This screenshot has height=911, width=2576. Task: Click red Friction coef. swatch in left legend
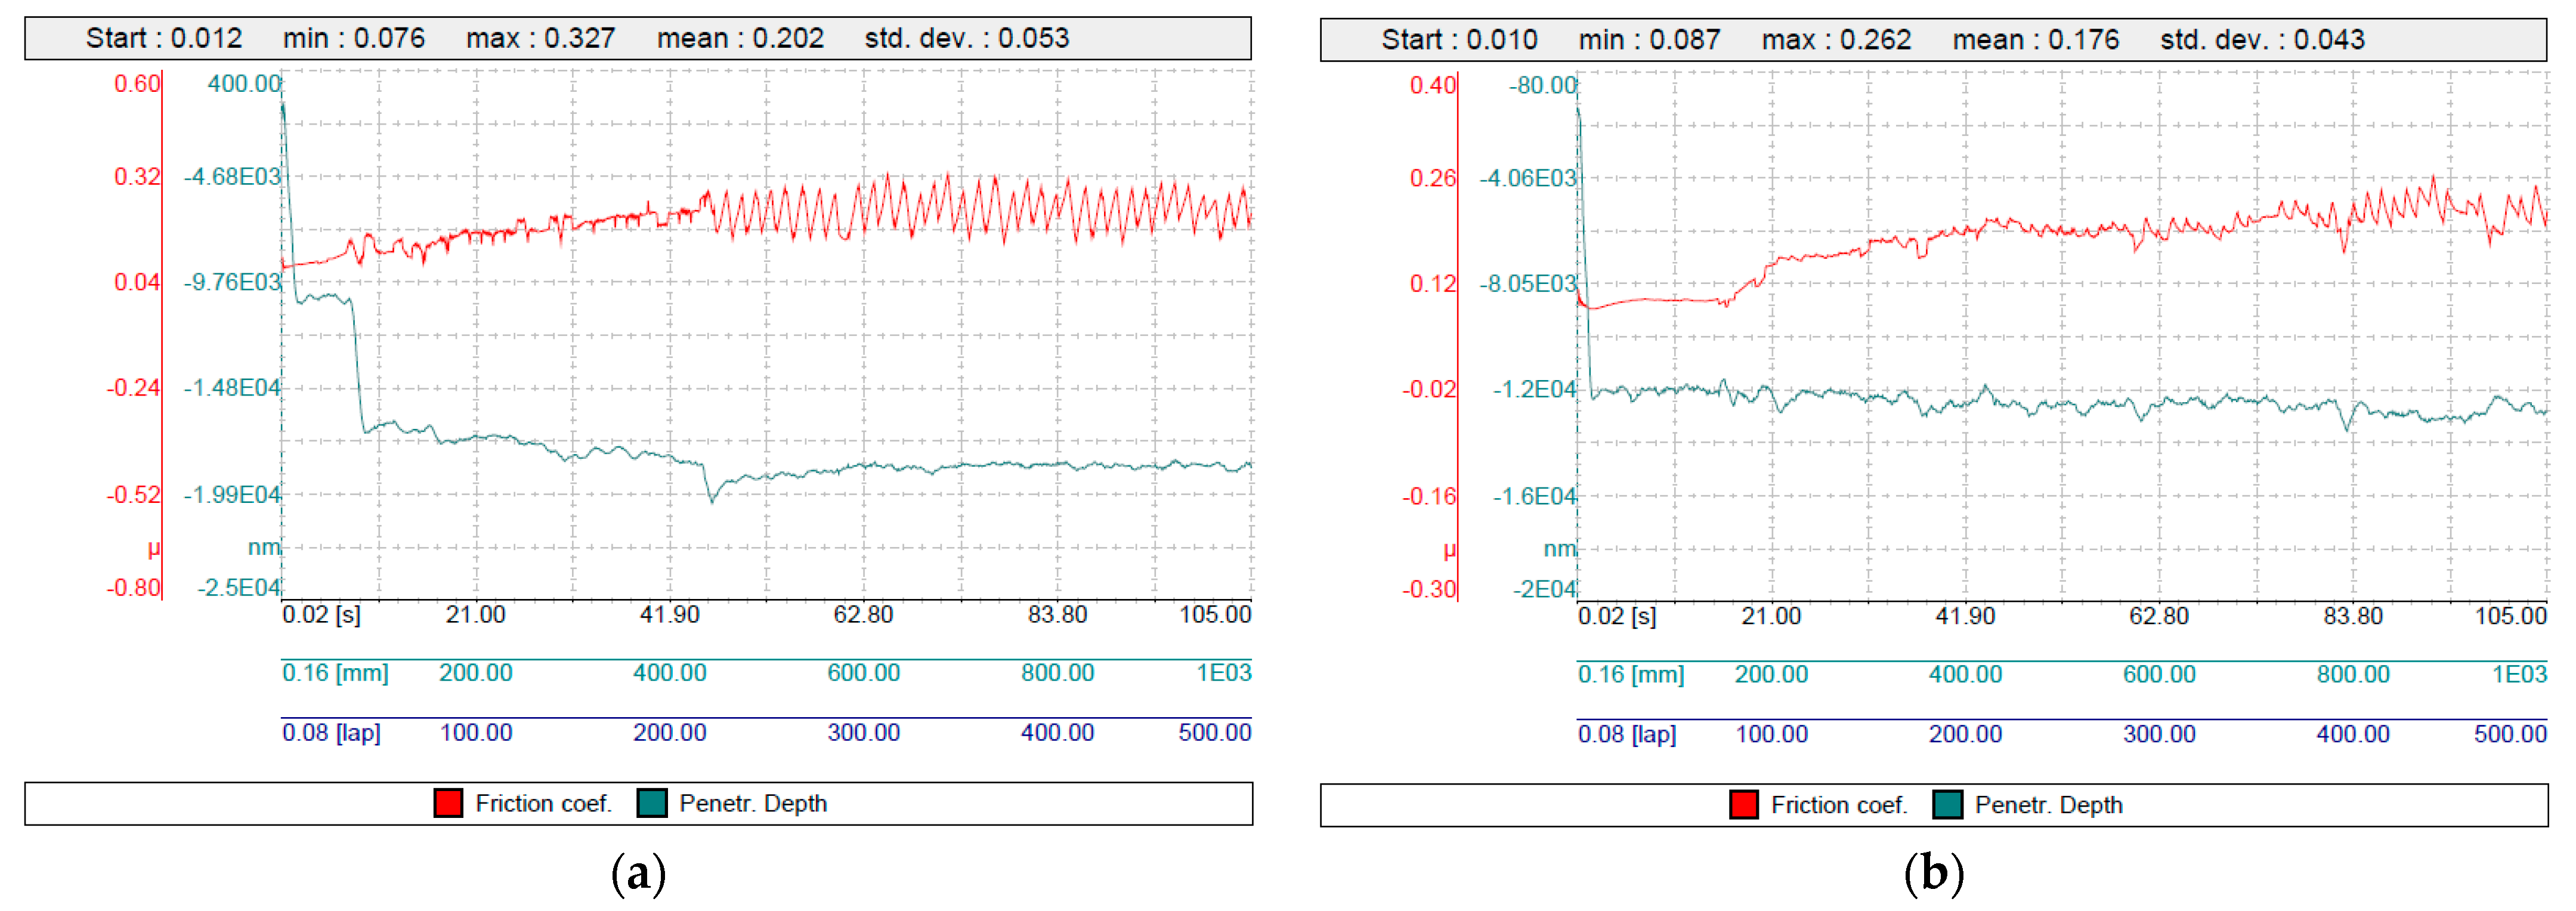pyautogui.click(x=448, y=803)
